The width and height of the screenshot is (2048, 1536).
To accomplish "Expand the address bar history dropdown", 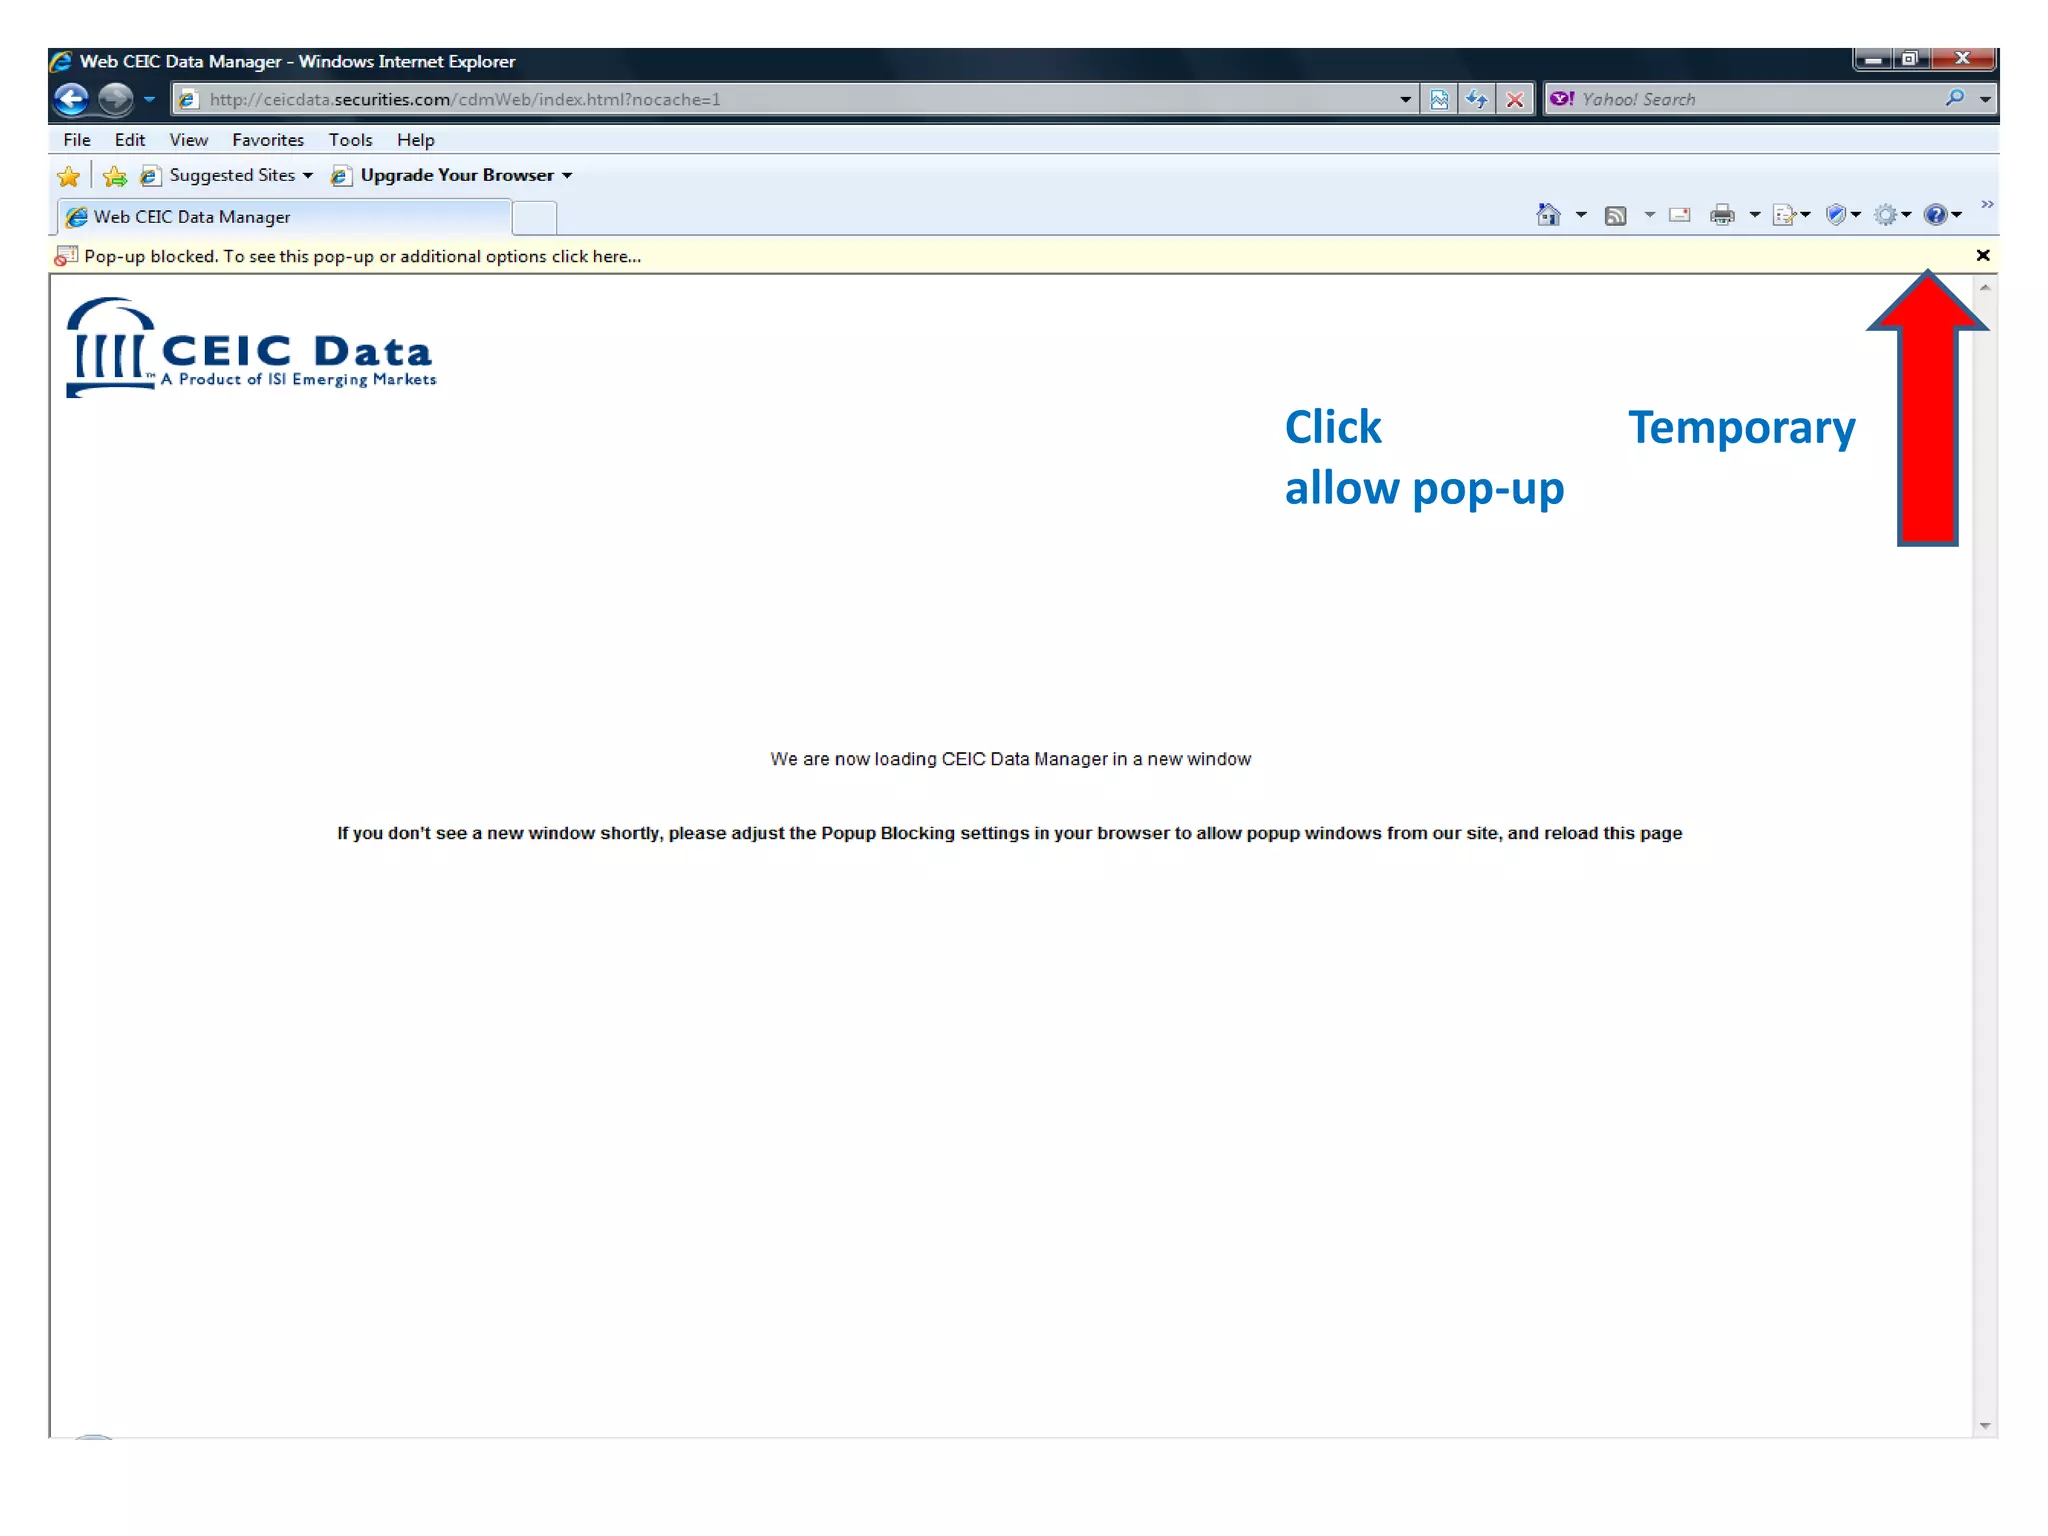I will (1405, 99).
